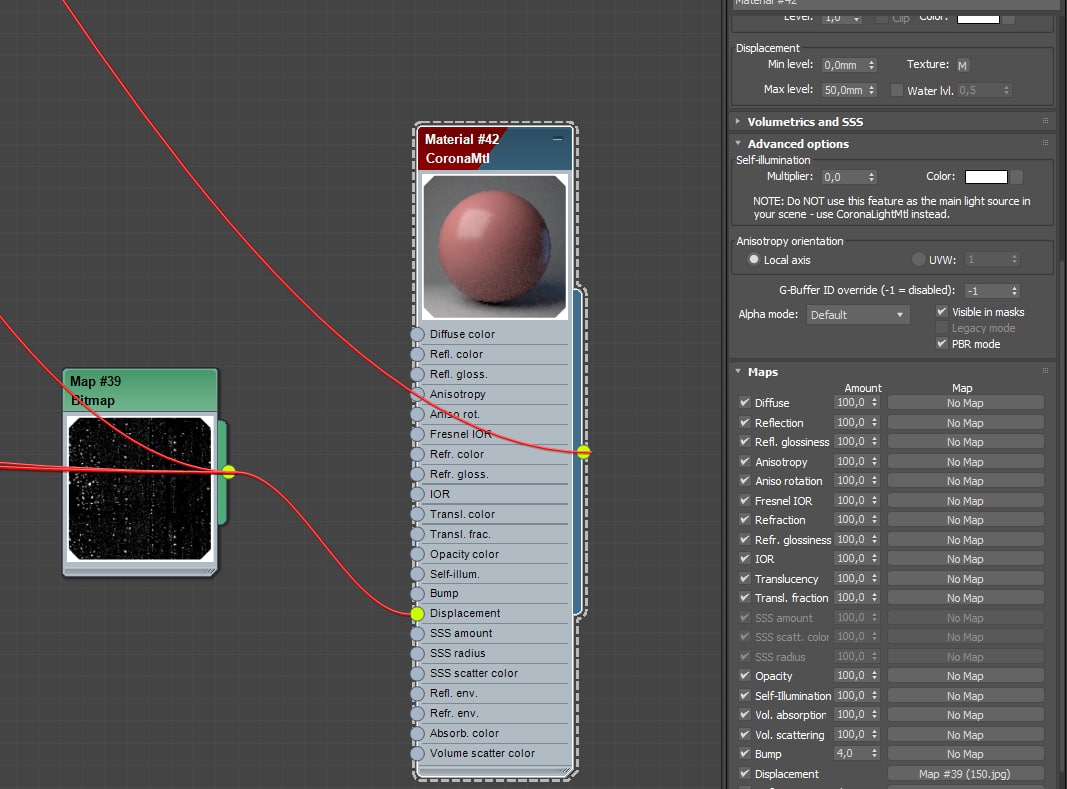
Task: Click the SSS radius input socket
Action: [417, 654]
